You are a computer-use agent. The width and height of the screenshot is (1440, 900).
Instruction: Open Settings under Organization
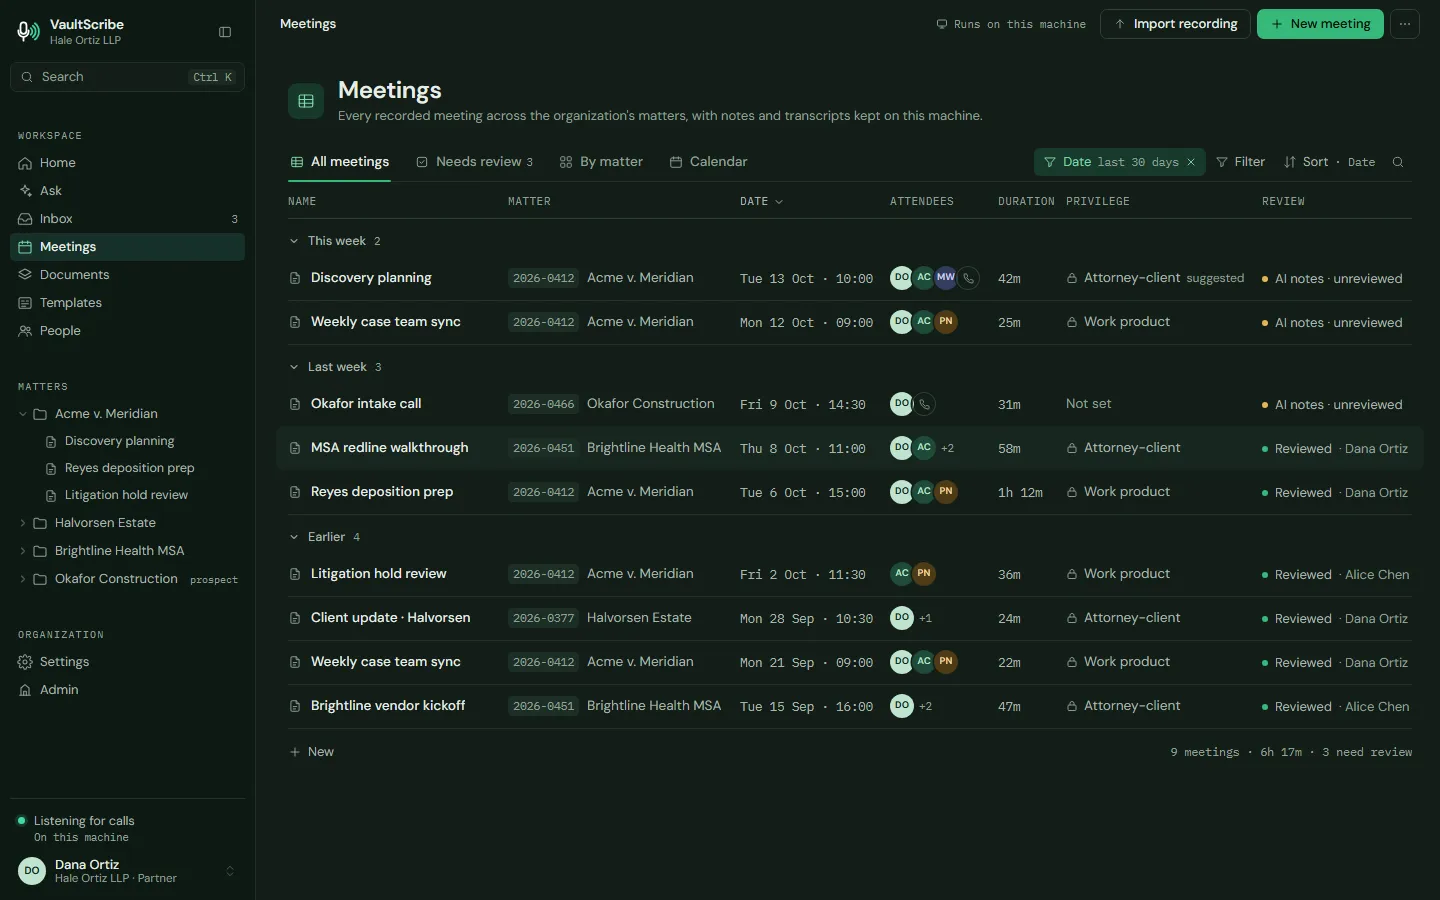[127, 662]
